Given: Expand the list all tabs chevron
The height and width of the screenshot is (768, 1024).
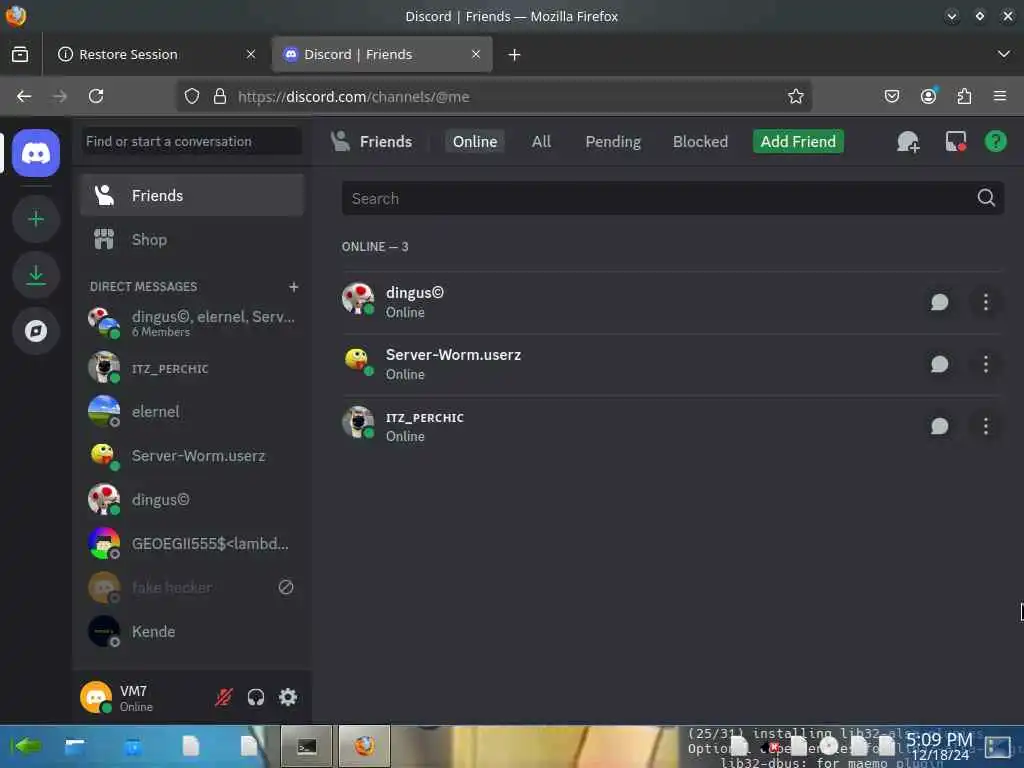Looking at the screenshot, I should point(1004,54).
